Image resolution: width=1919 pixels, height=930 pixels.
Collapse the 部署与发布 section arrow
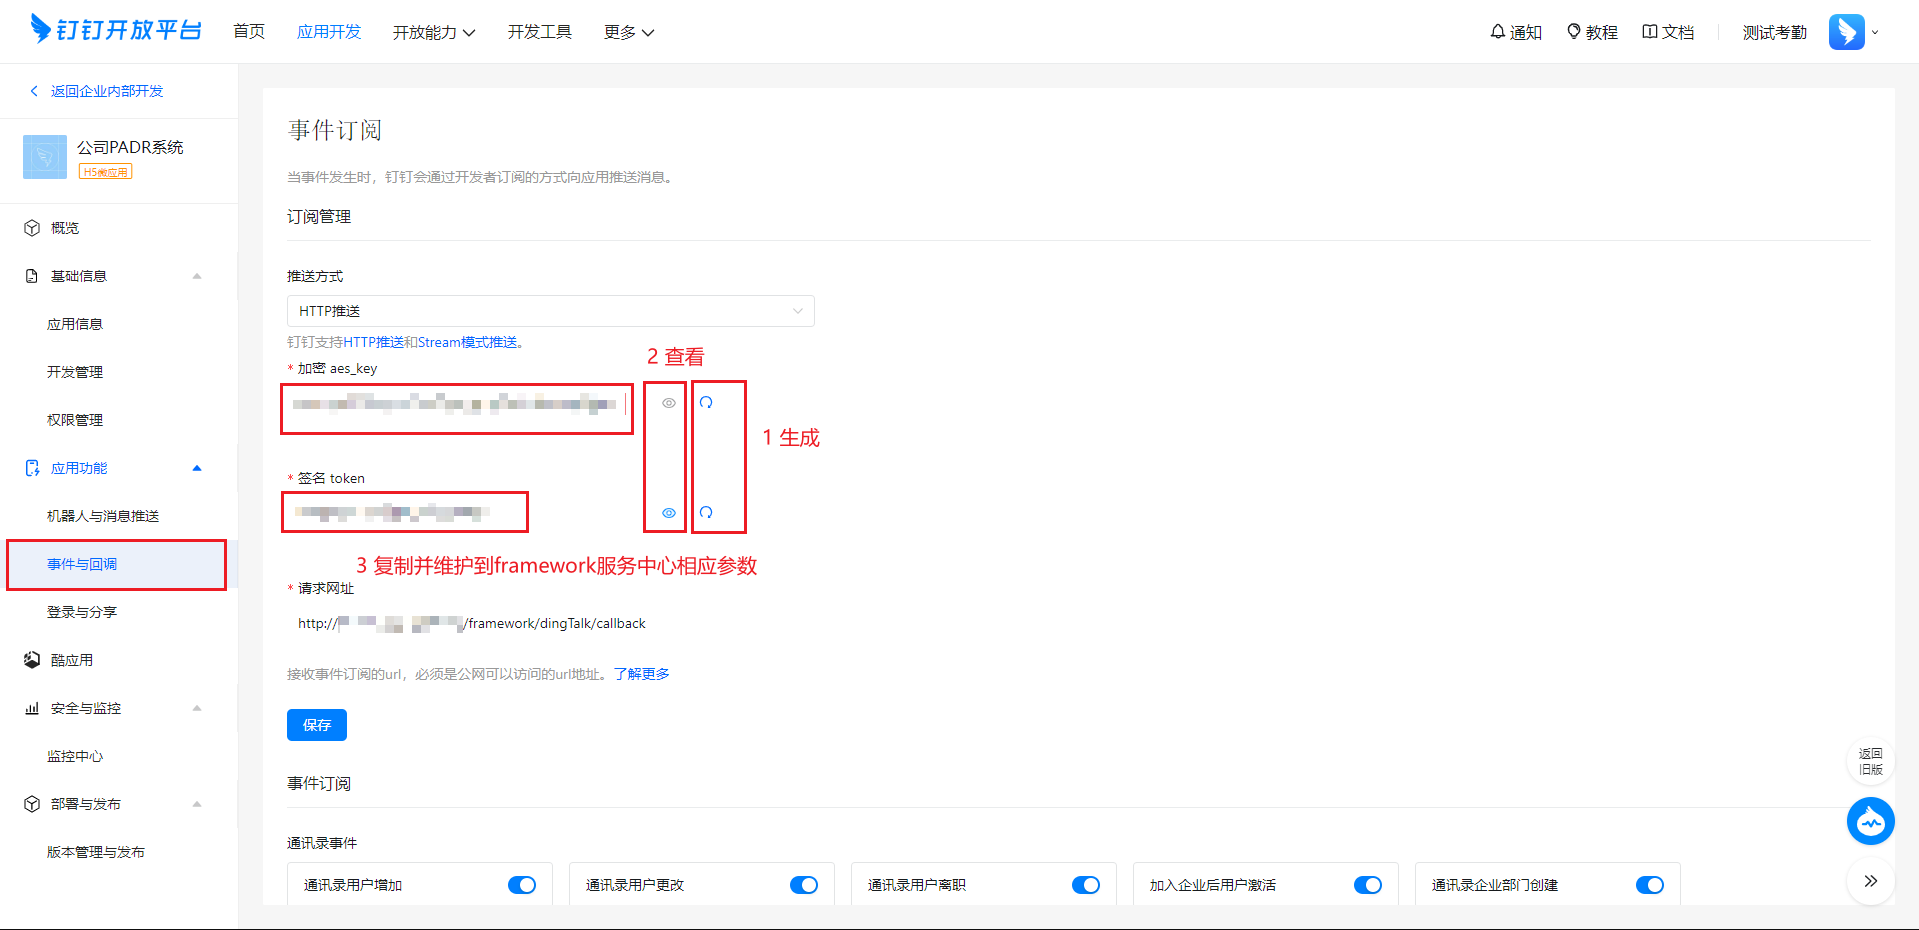[x=197, y=804]
